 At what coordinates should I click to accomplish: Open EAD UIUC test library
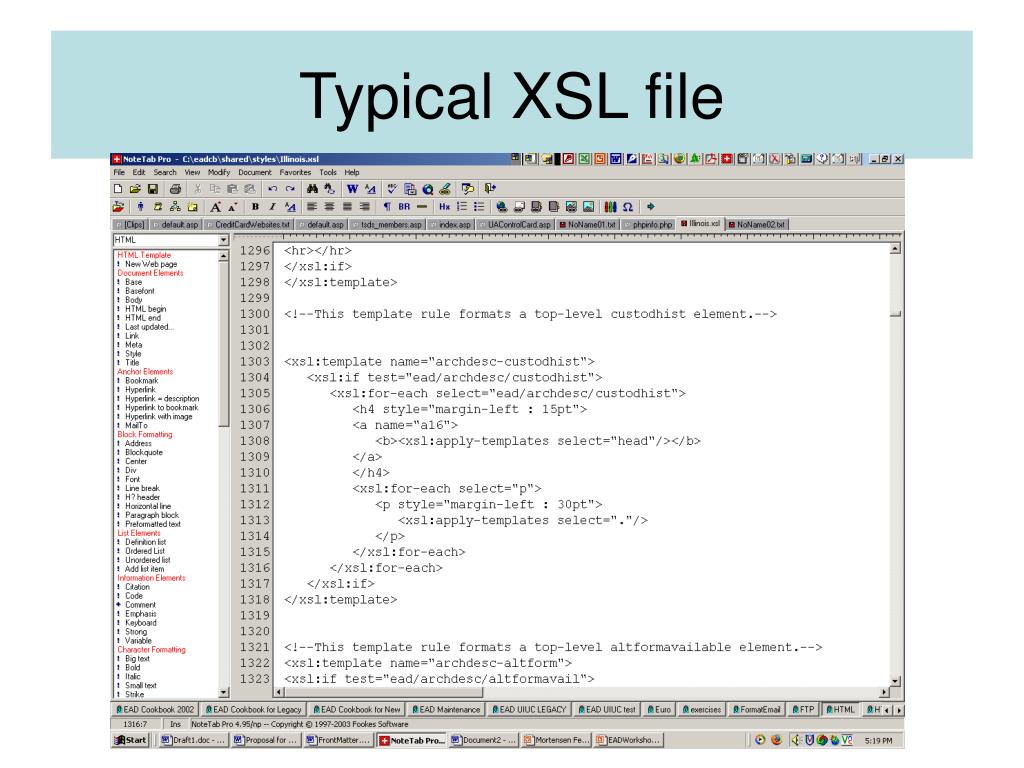coord(605,710)
